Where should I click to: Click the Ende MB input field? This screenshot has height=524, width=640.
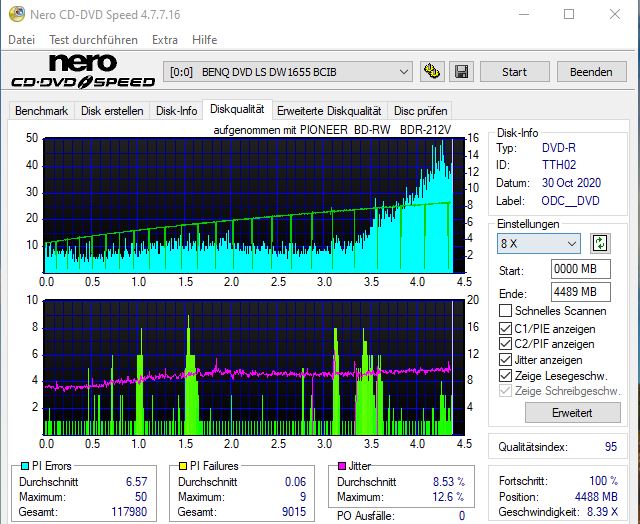(580, 292)
